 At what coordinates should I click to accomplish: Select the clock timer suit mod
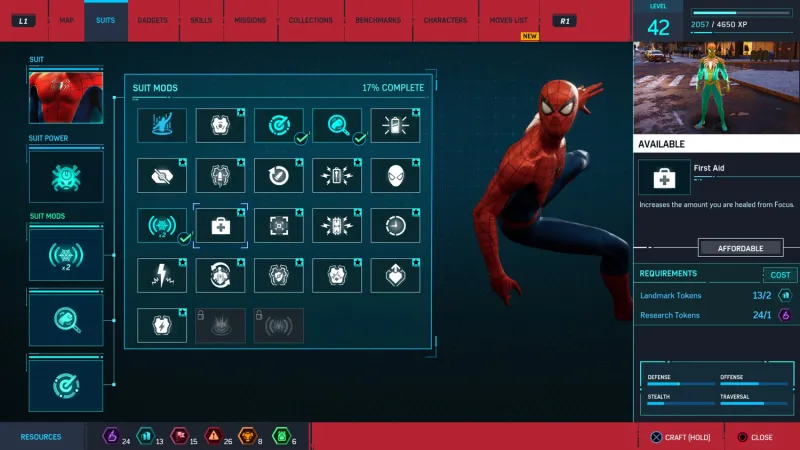tap(395, 226)
